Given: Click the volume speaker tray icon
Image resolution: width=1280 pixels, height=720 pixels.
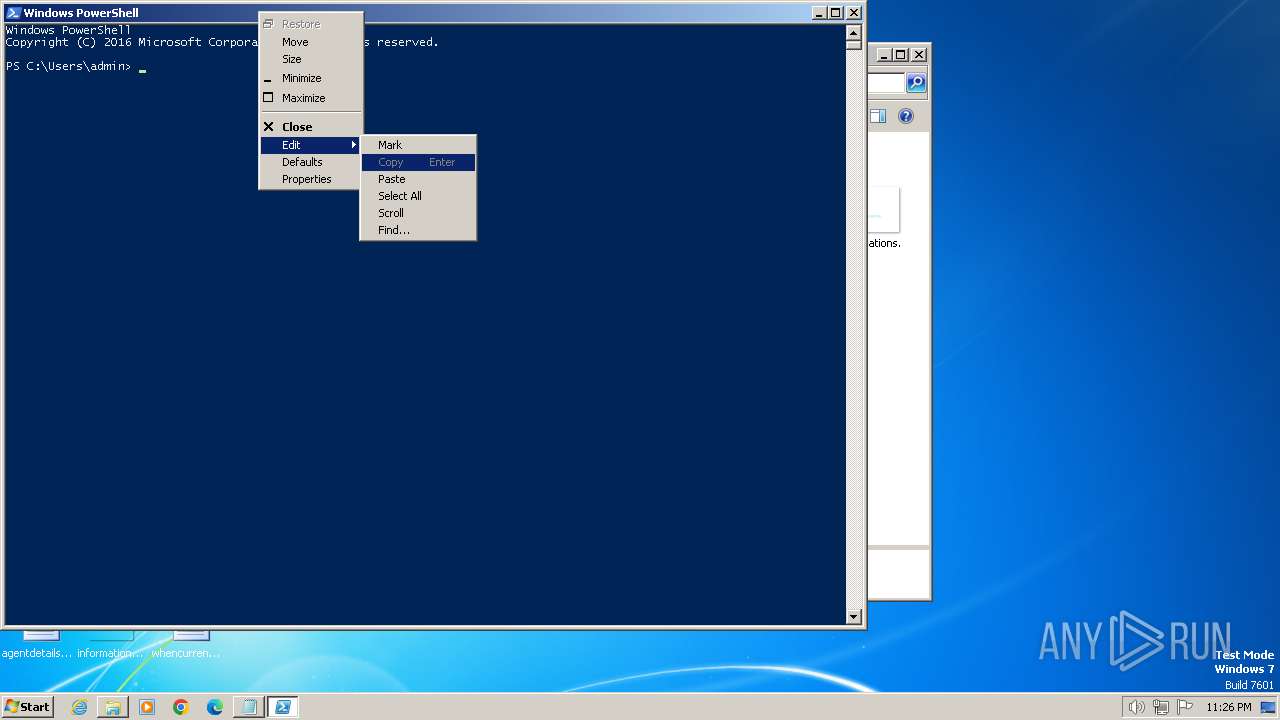Looking at the screenshot, I should (1136, 707).
